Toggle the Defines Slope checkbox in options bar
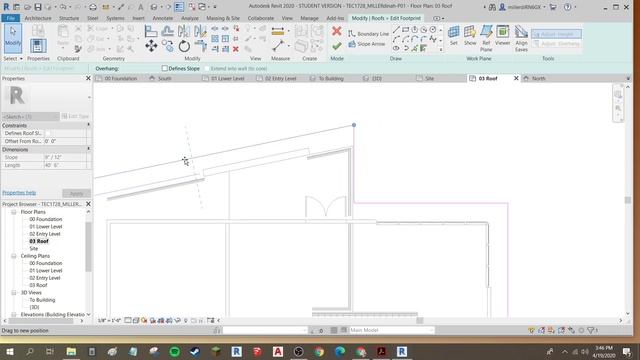This screenshot has width=640, height=360. (x=164, y=68)
